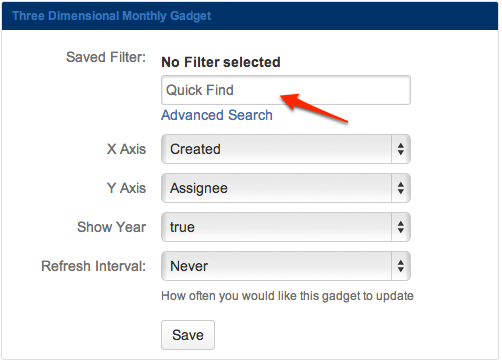Click the Y Axis label
This screenshot has height=363, width=502.
(126, 188)
